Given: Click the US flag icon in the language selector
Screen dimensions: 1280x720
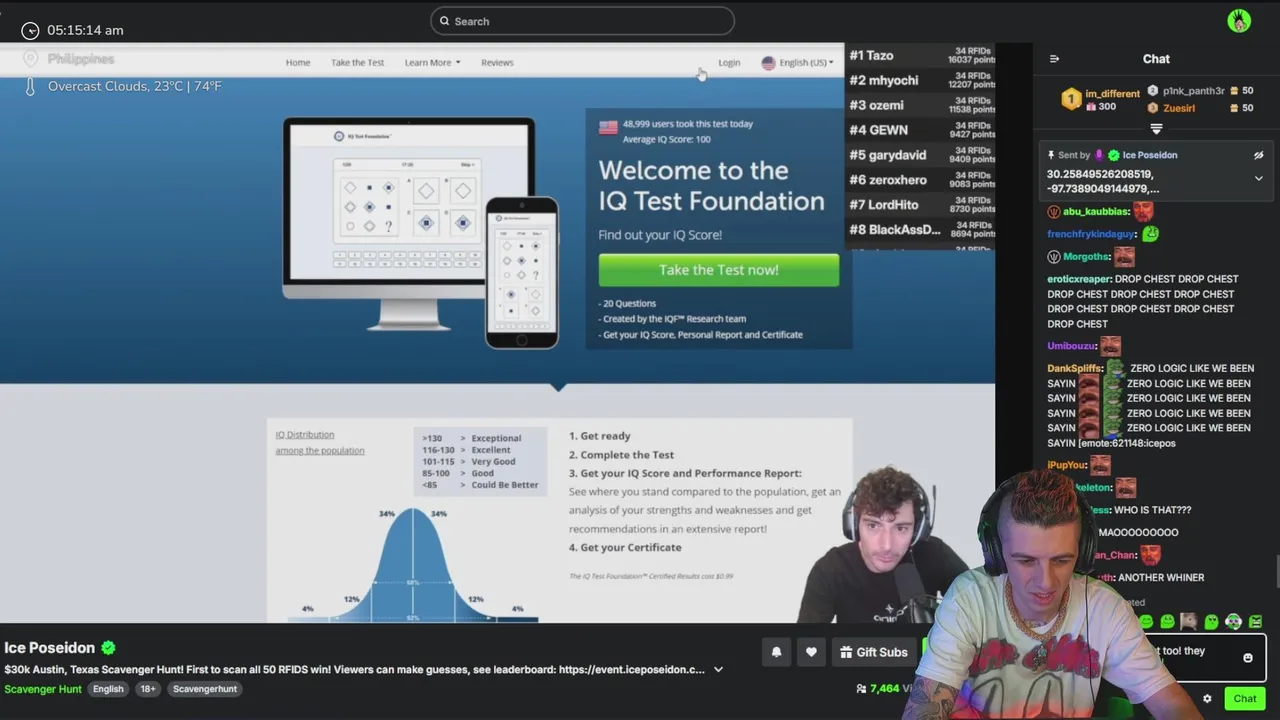Looking at the screenshot, I should coord(768,62).
